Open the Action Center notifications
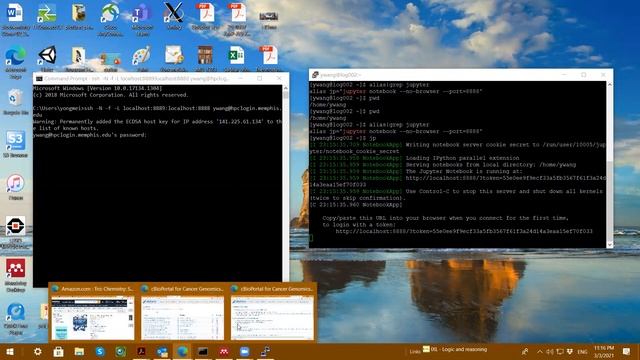Image resolution: width=640 pixels, height=360 pixels. 627,351
